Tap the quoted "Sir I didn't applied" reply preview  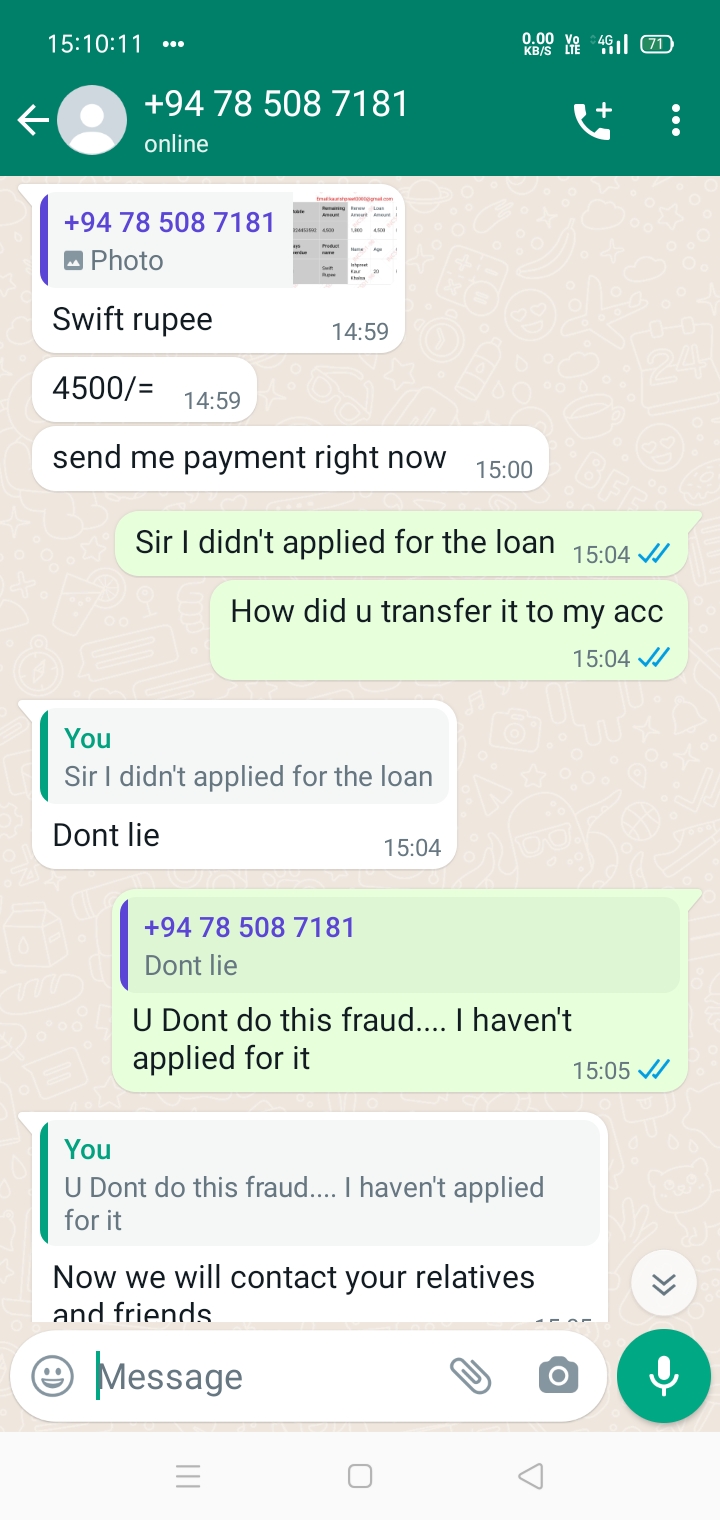245,756
